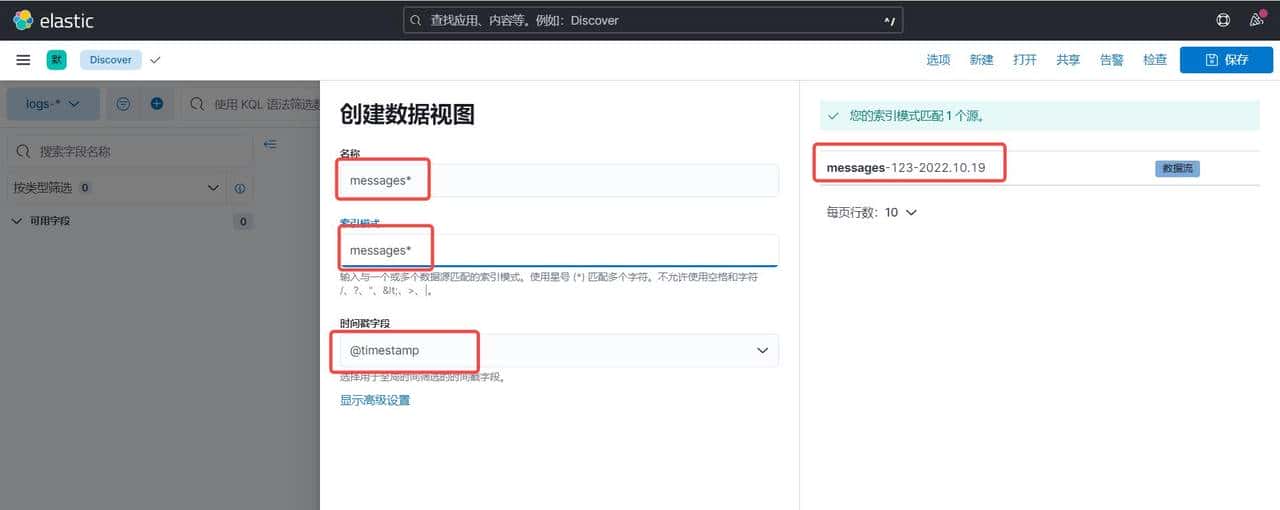Click the Share menu item
The width and height of the screenshot is (1280, 510).
[x=1068, y=60]
